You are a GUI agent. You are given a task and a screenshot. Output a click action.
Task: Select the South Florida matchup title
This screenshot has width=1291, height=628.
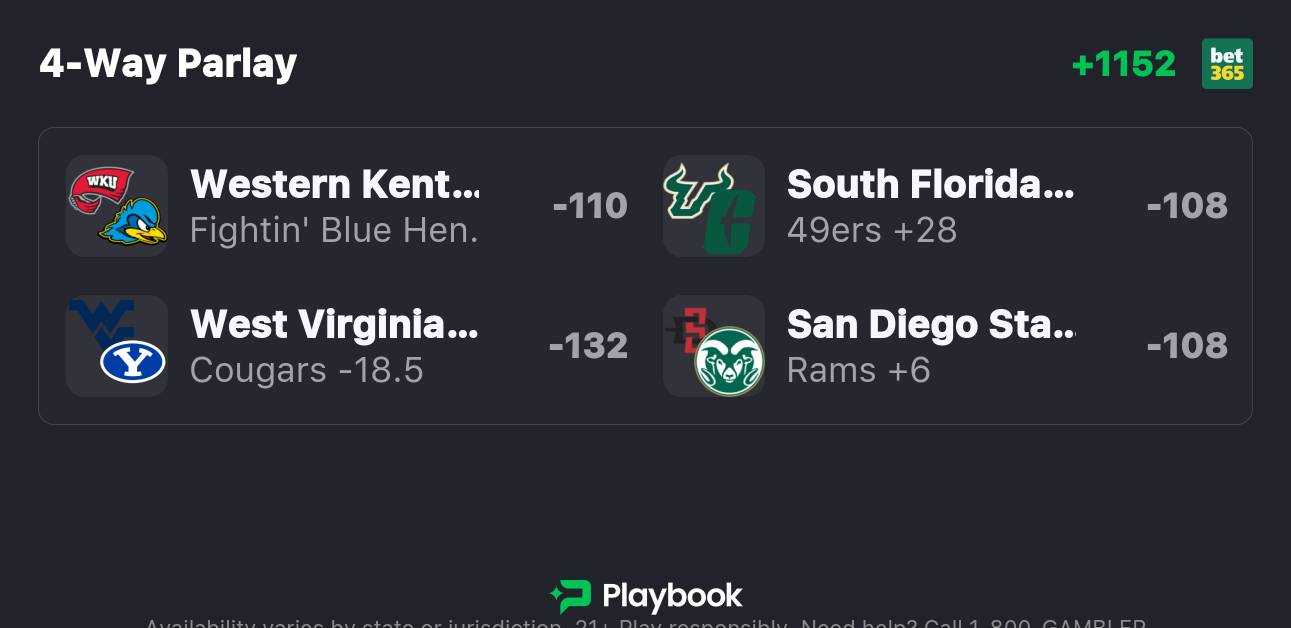[930, 184]
